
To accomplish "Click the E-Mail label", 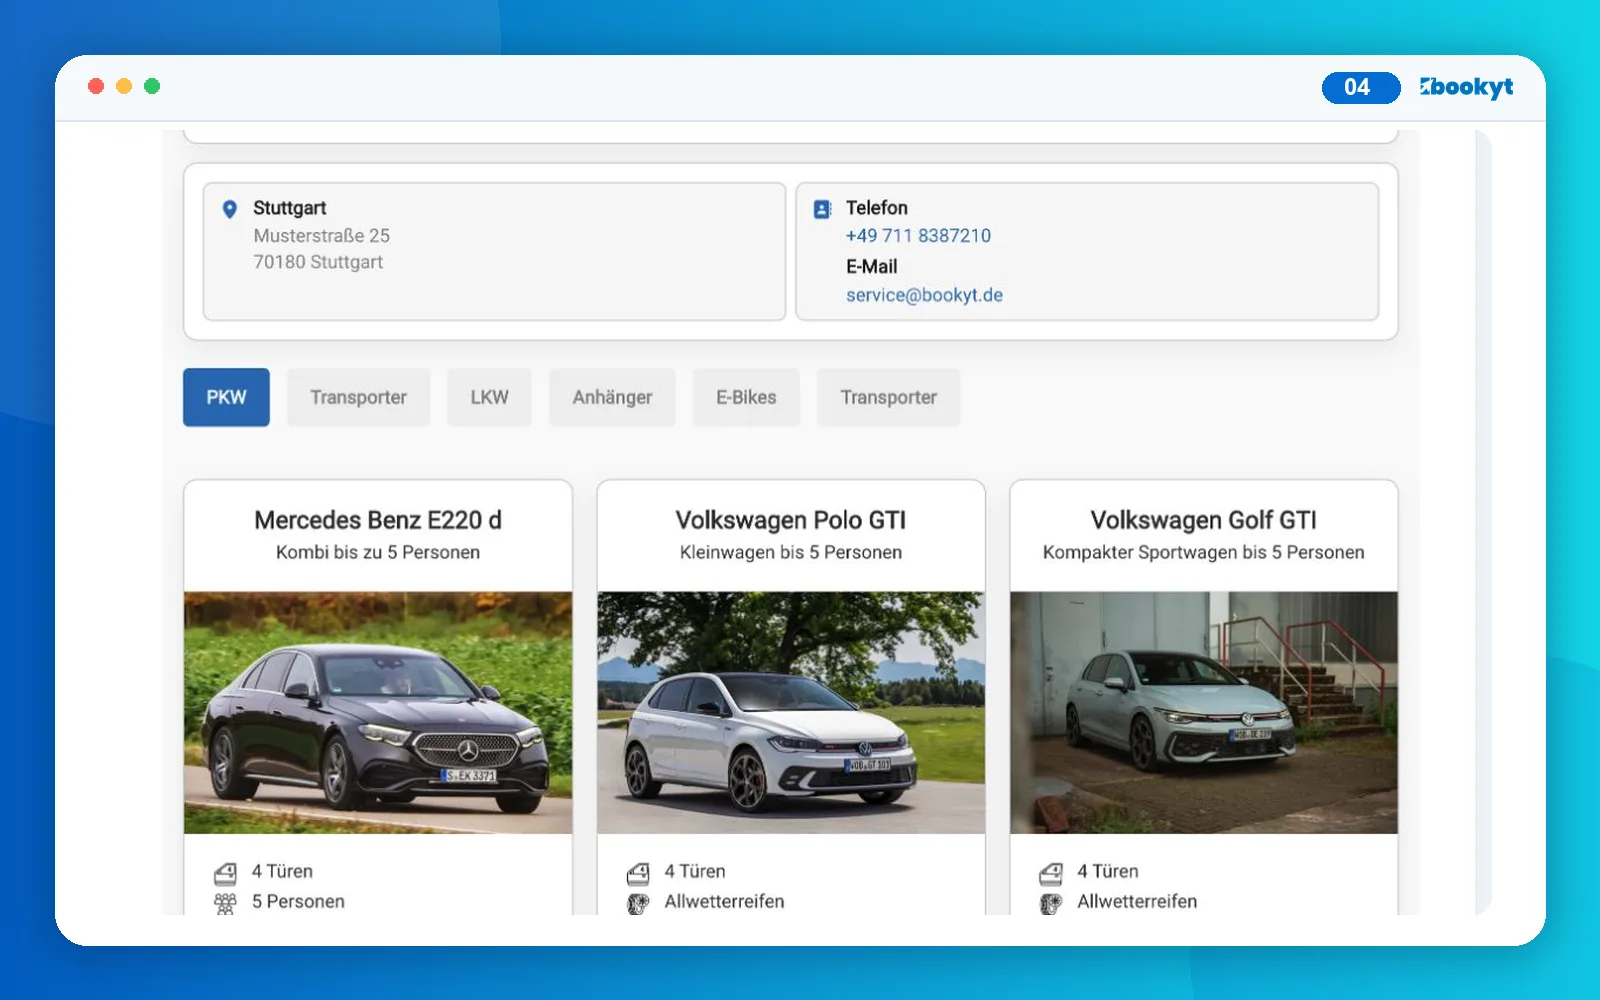I will coord(872,267).
